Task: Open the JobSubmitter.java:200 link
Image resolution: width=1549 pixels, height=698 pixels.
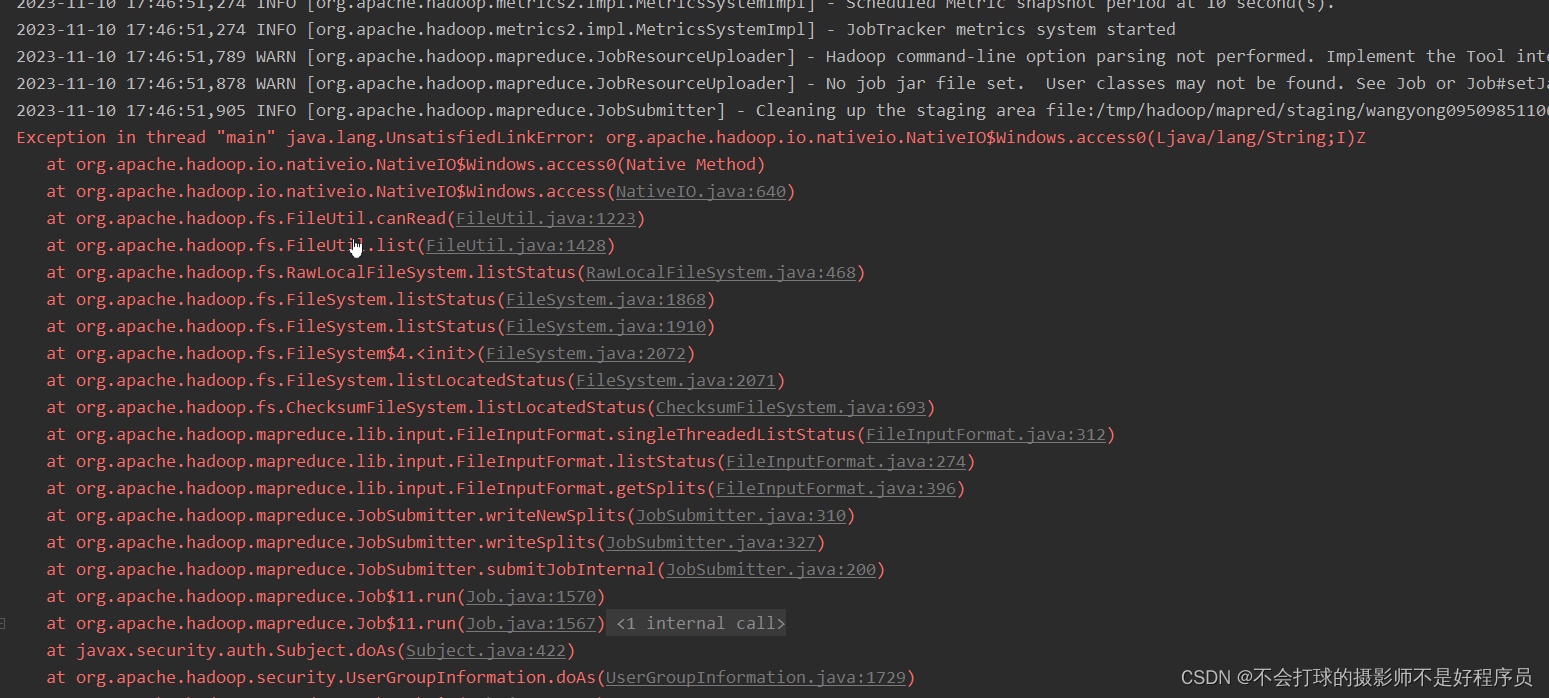Action: (x=772, y=569)
